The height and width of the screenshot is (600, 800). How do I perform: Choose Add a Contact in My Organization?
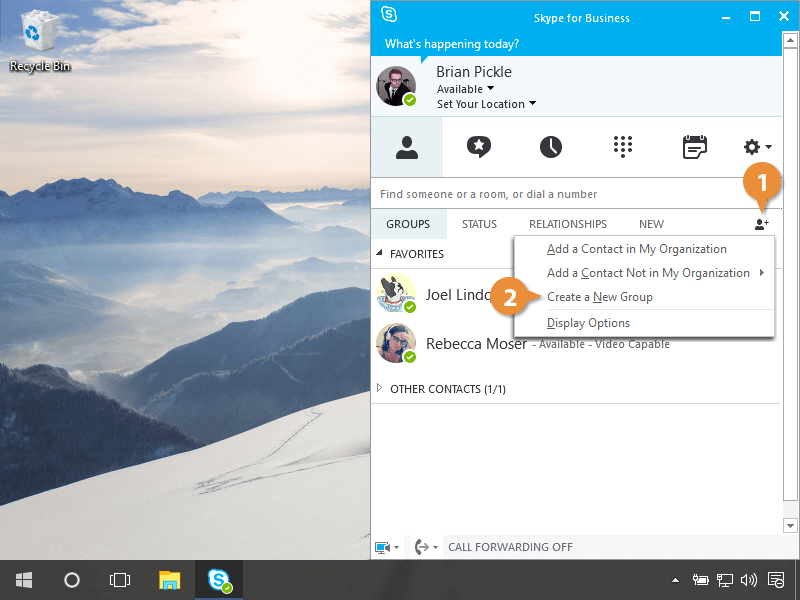click(x=636, y=249)
